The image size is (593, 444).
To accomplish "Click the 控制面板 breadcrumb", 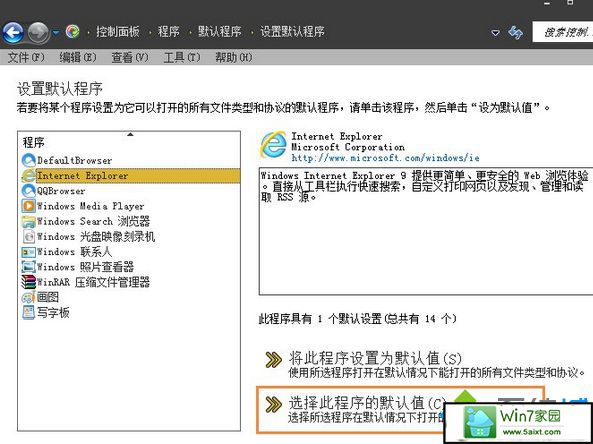I will 118,31.
